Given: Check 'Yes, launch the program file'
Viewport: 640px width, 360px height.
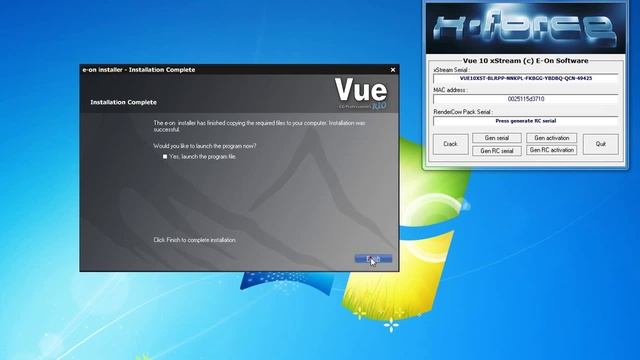Looking at the screenshot, I should pos(165,156).
